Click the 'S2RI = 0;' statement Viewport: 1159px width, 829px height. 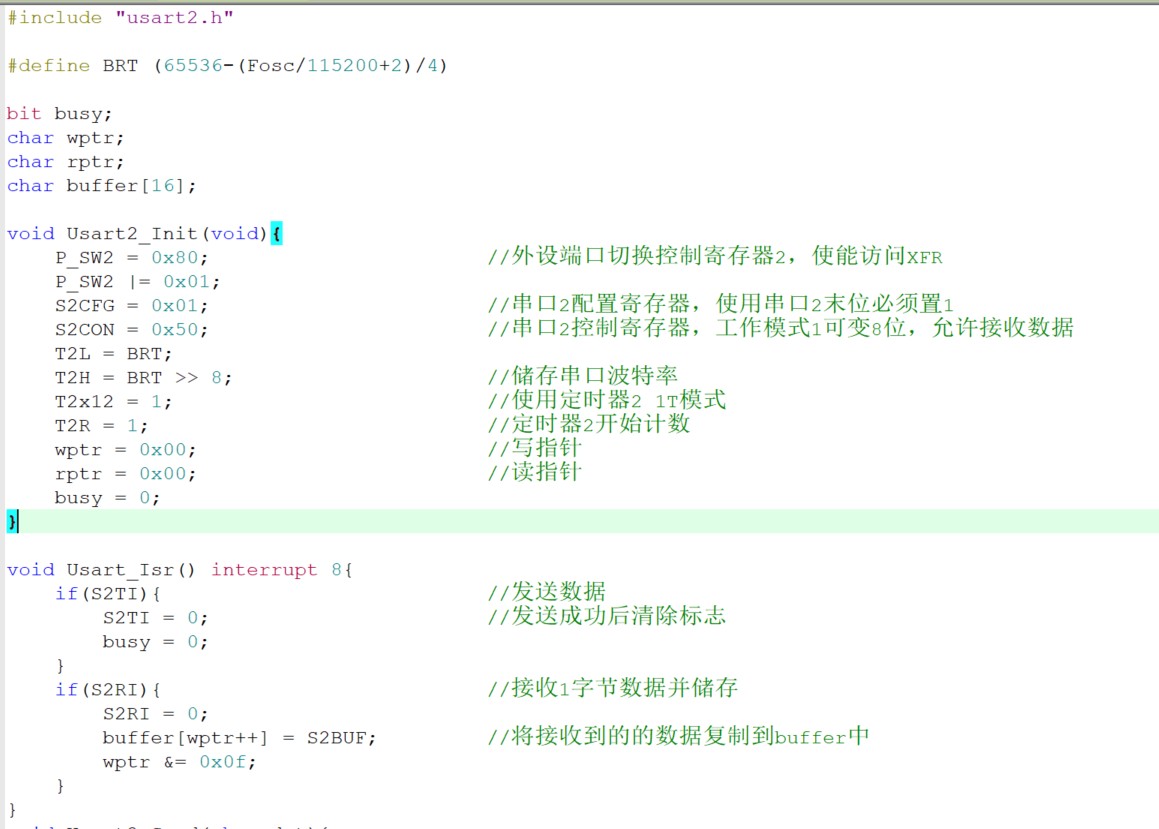coord(155,714)
